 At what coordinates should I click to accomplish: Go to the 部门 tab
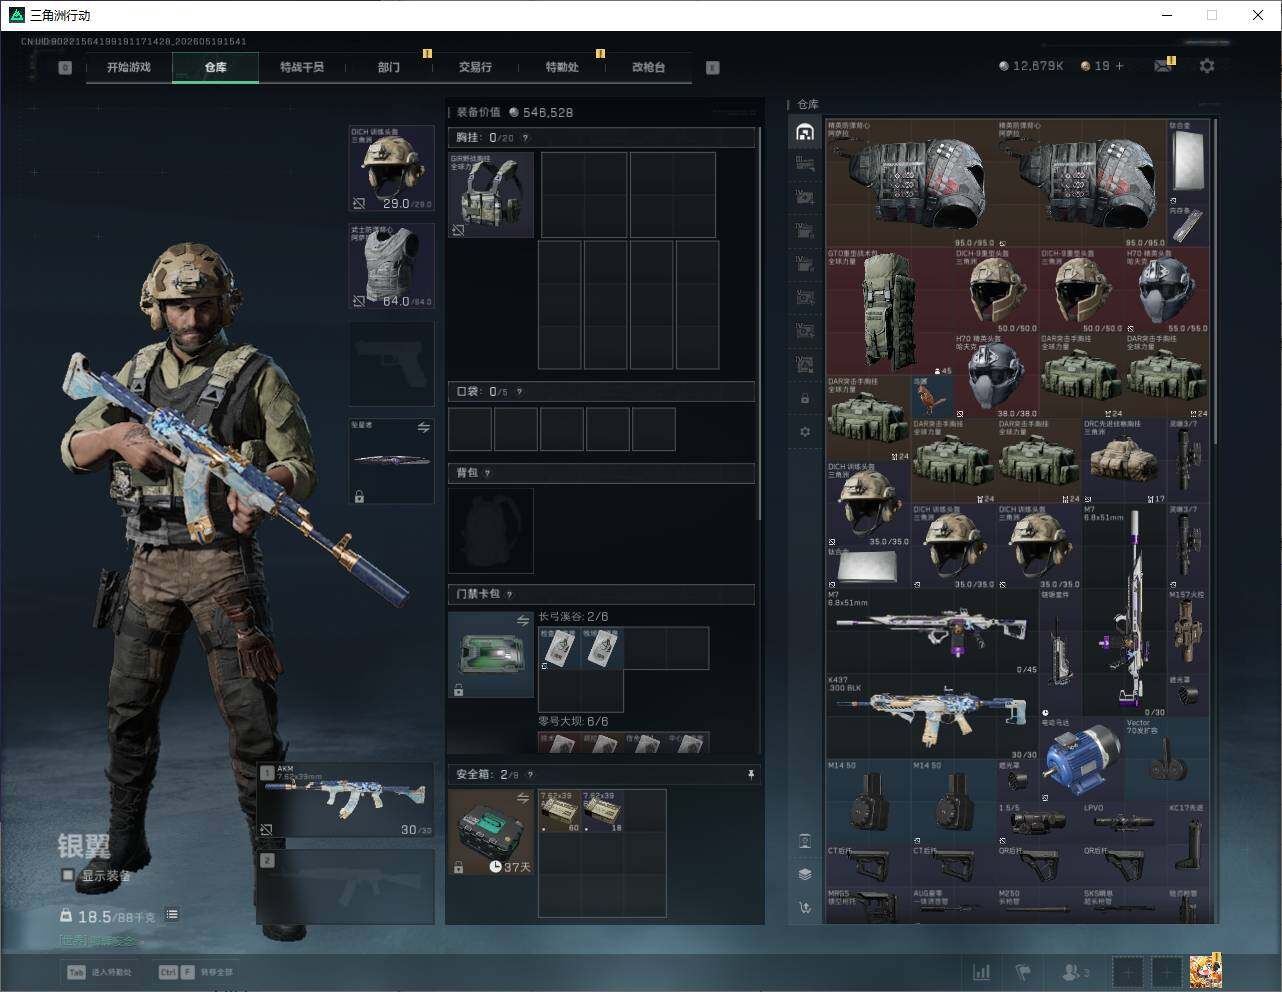click(x=389, y=67)
